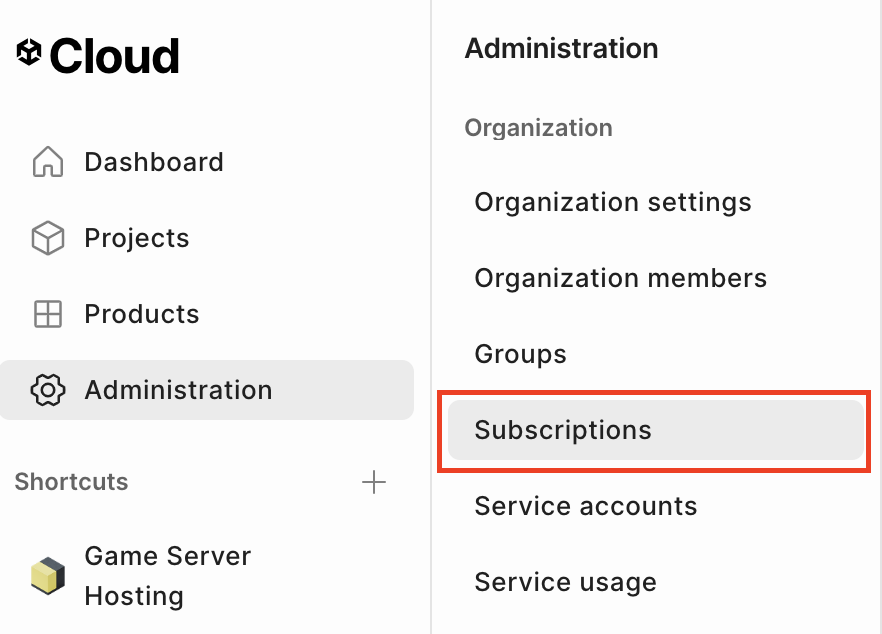
Task: Select the highlighted Subscriptions item
Action: pos(563,430)
